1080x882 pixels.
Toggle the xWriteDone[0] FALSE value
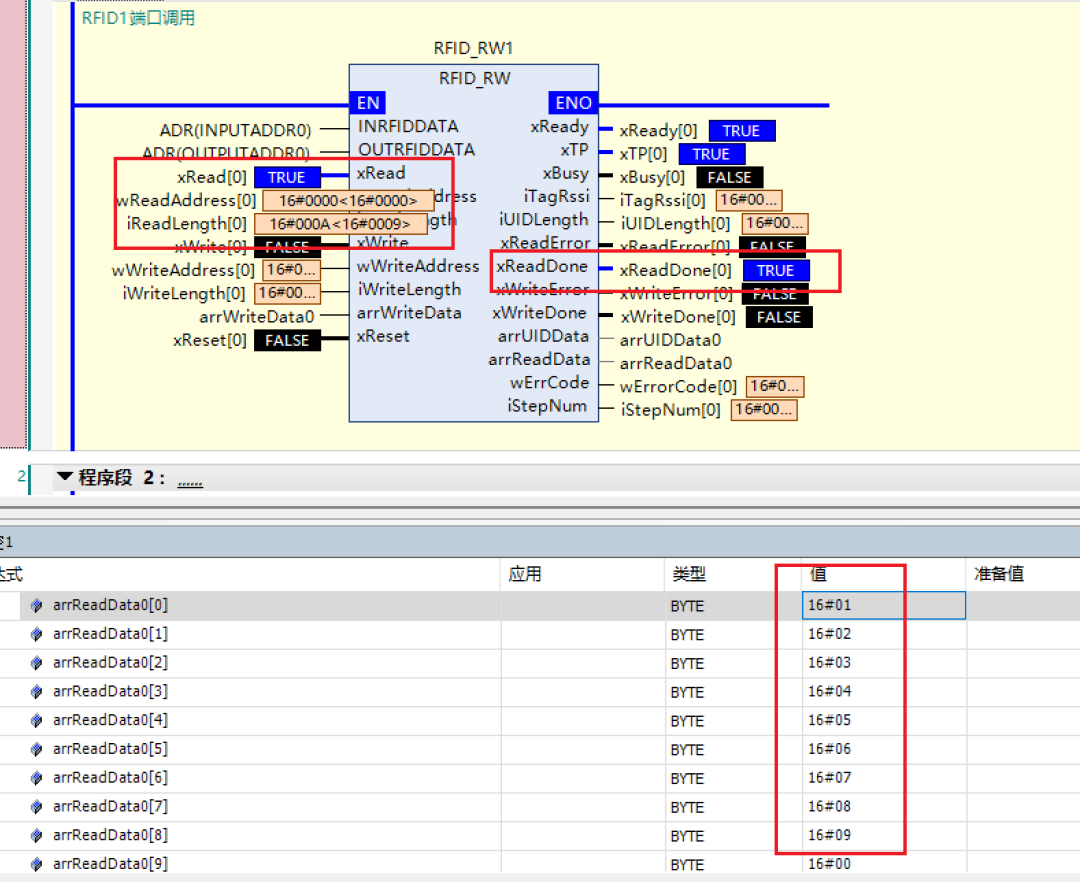(x=779, y=317)
